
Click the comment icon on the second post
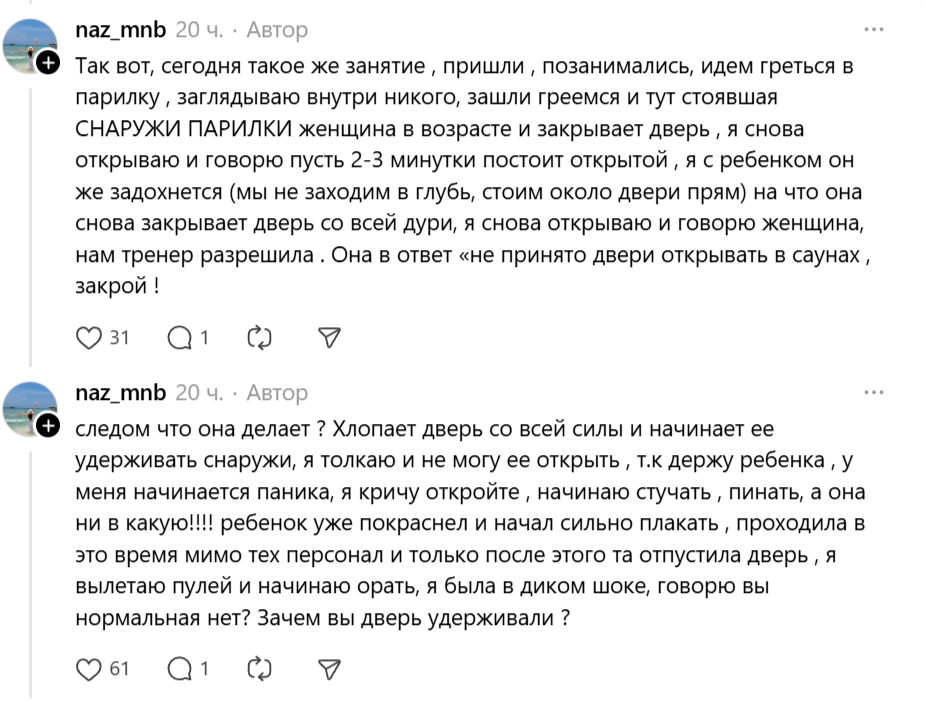pos(179,668)
